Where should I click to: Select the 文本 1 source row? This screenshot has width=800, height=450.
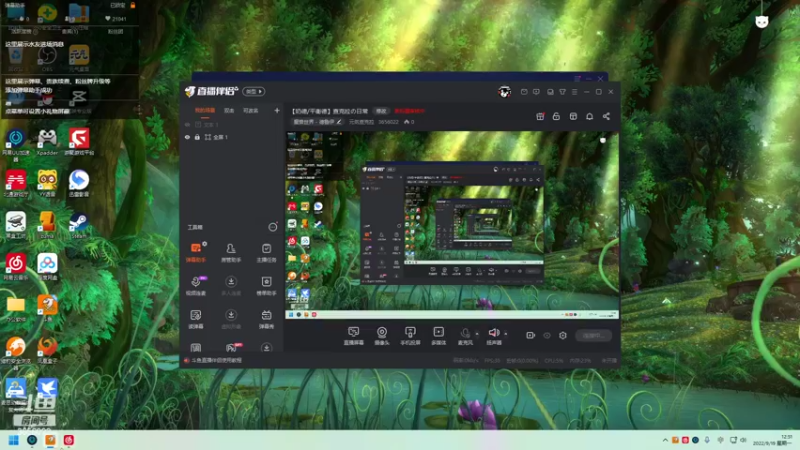tap(232, 124)
